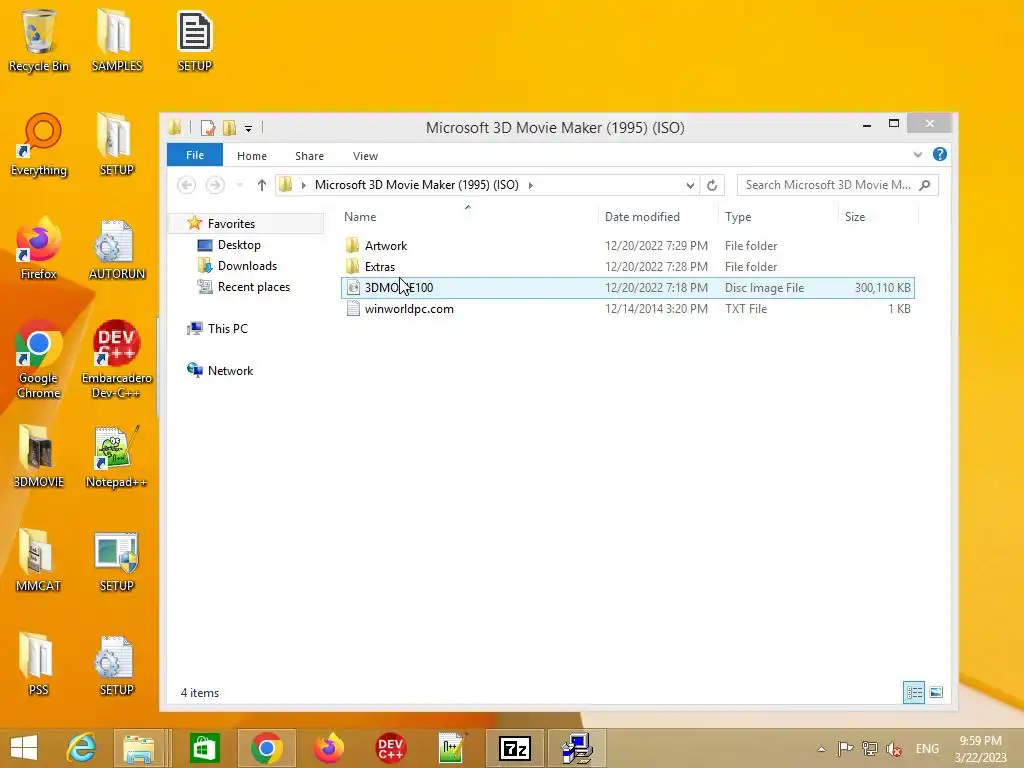Sort by Type column header
The image size is (1024, 768).
pos(778,217)
